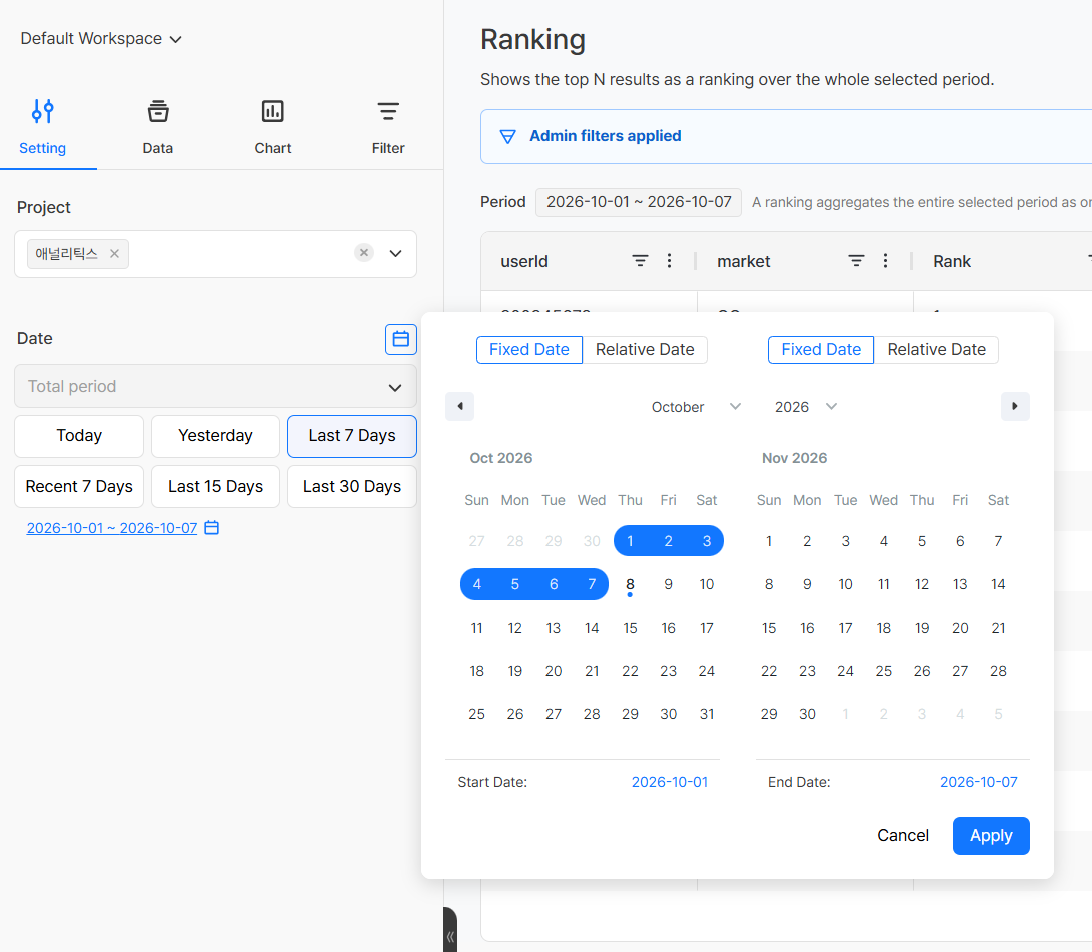Remove the 애널리틱스 project tag
1092x952 pixels.
[114, 253]
